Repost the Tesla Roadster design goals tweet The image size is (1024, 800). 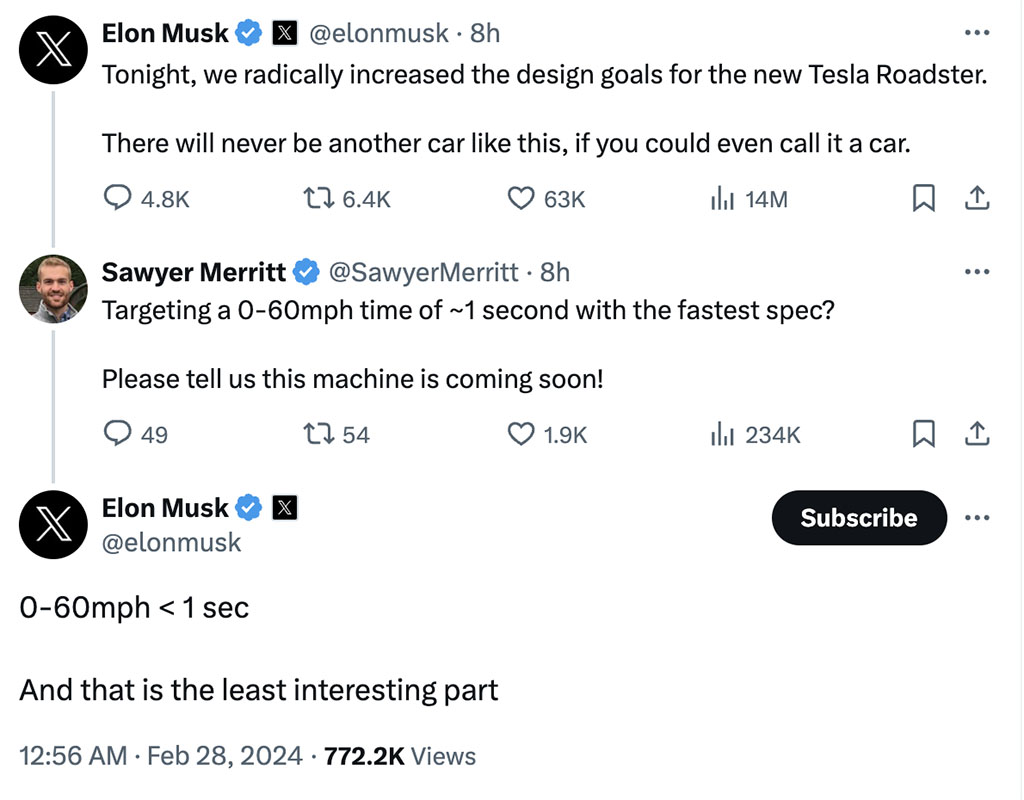(319, 199)
